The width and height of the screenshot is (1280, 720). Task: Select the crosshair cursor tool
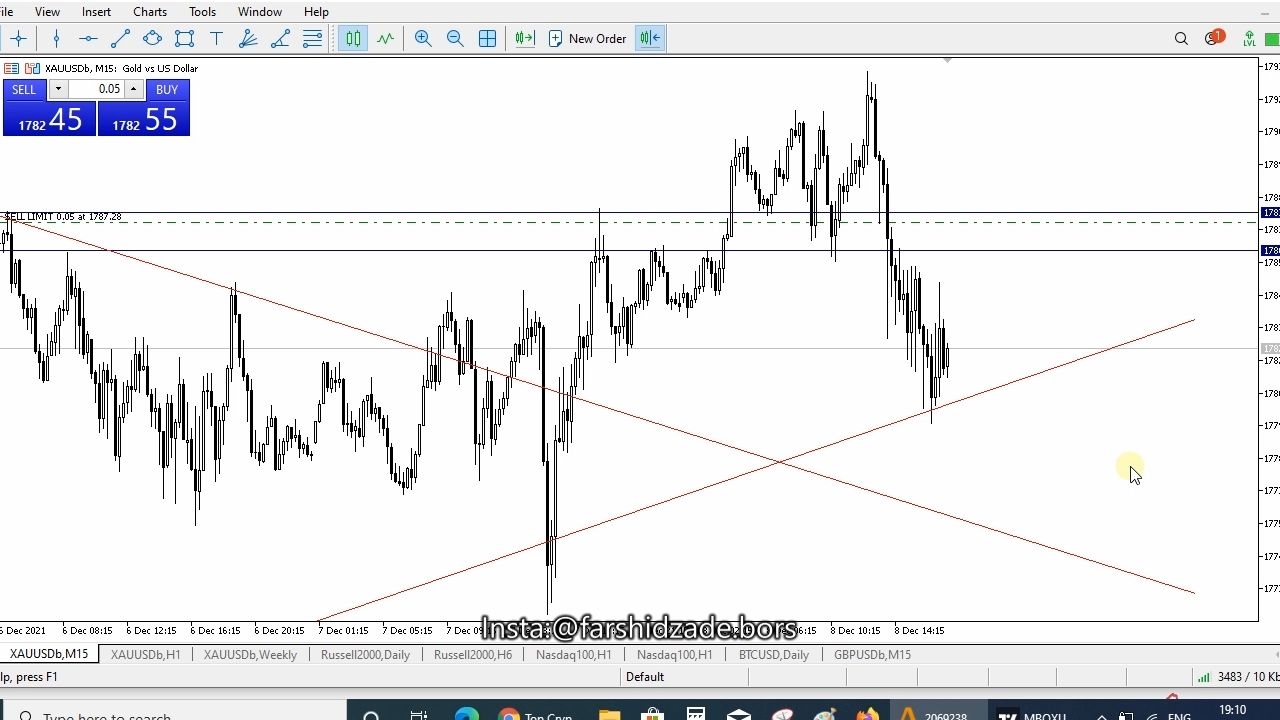[18, 38]
